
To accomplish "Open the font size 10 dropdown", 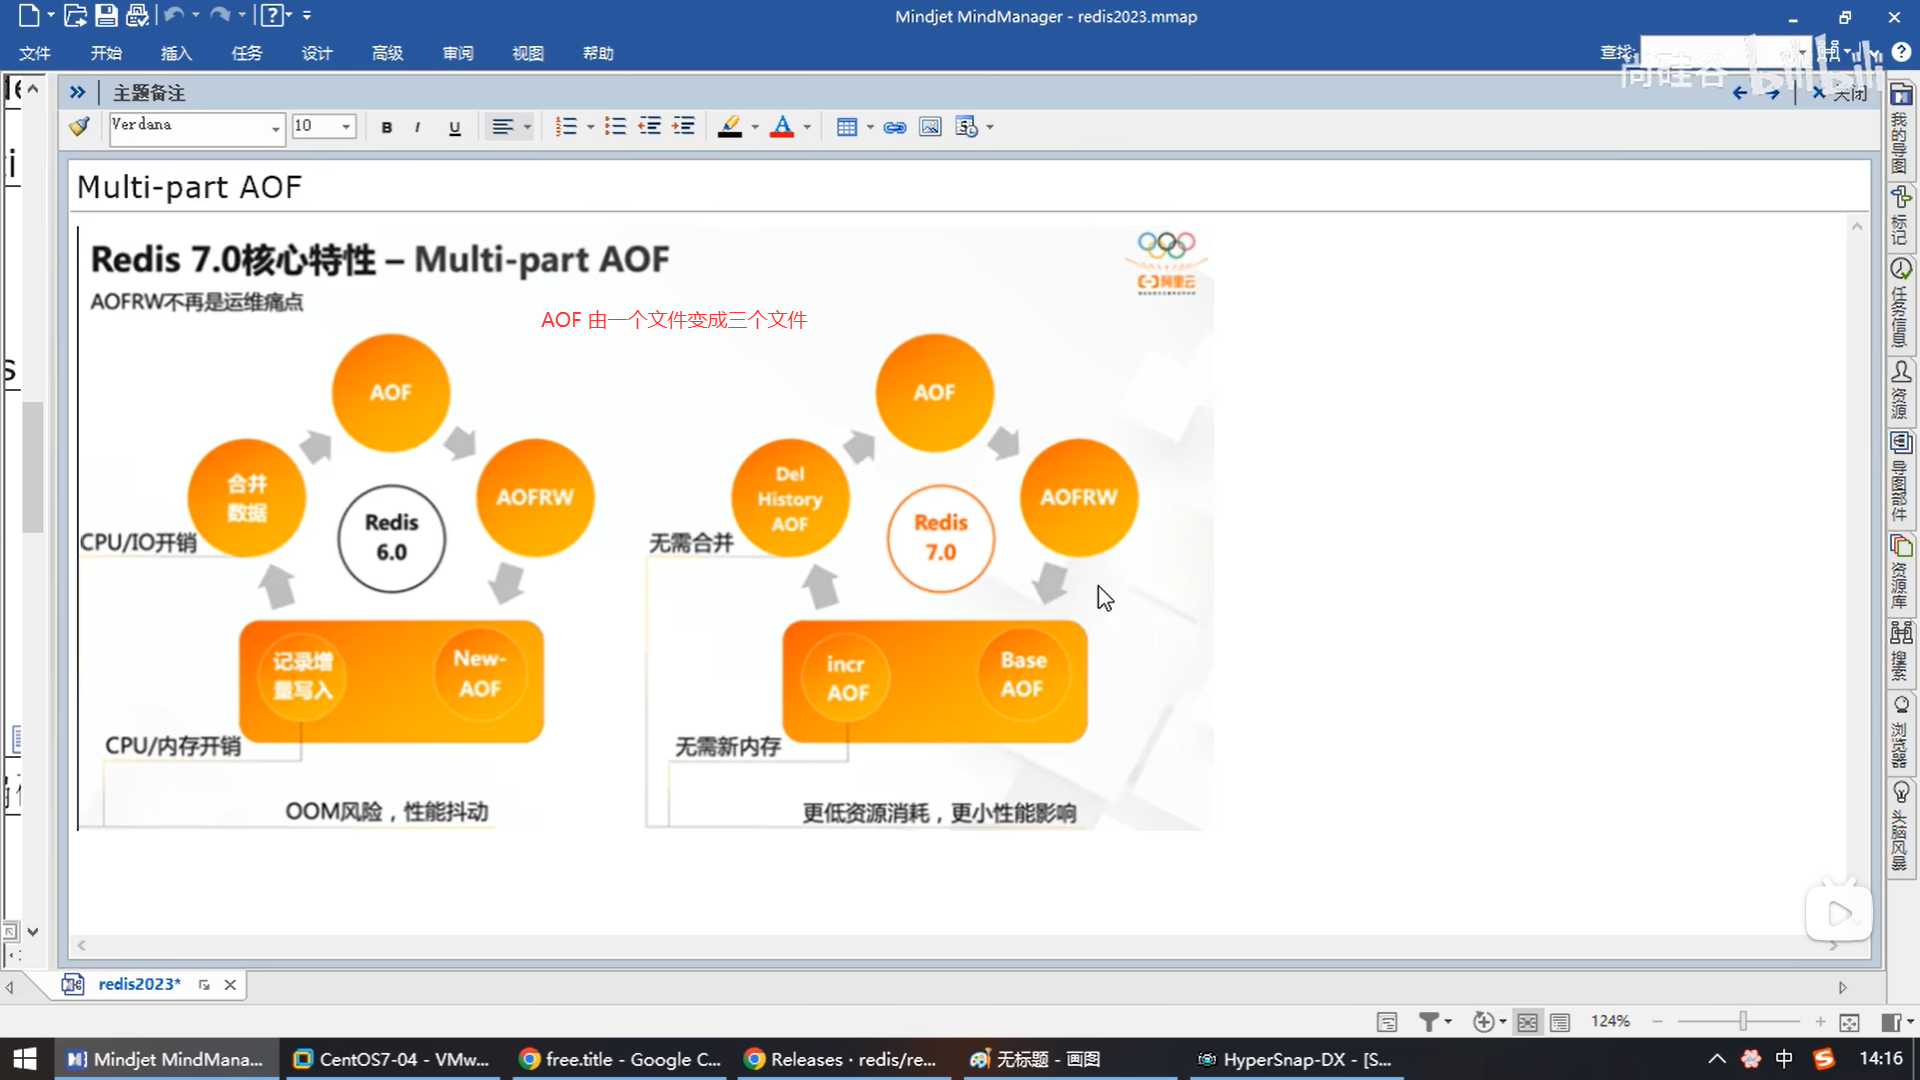I will pyautogui.click(x=346, y=127).
